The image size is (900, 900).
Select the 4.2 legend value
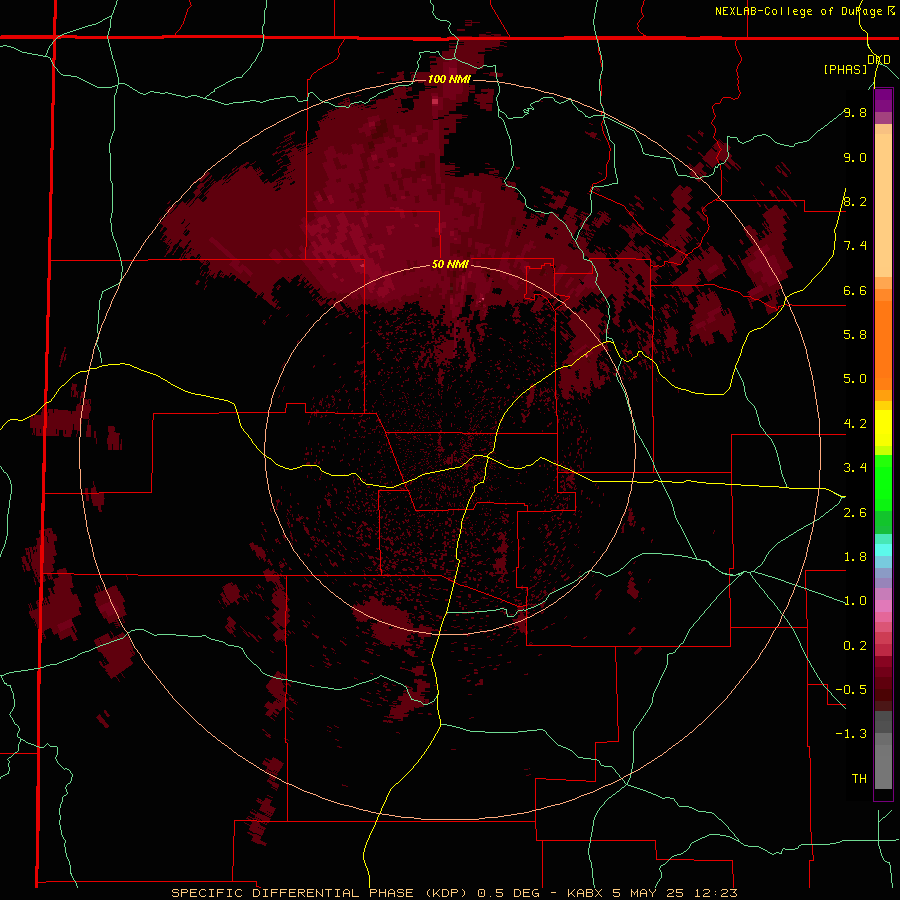pos(855,424)
